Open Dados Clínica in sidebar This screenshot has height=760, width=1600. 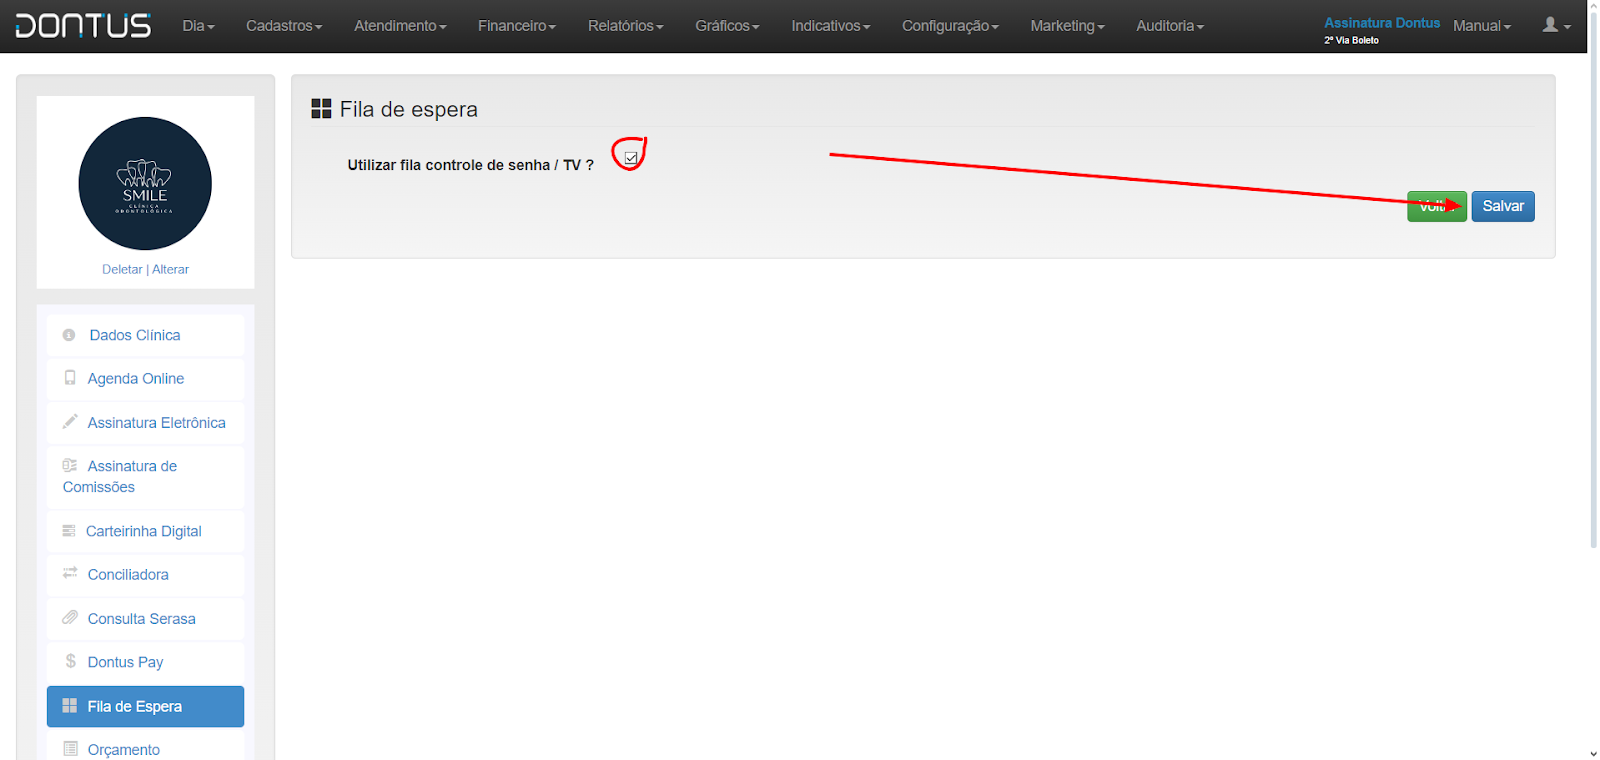pos(145,335)
